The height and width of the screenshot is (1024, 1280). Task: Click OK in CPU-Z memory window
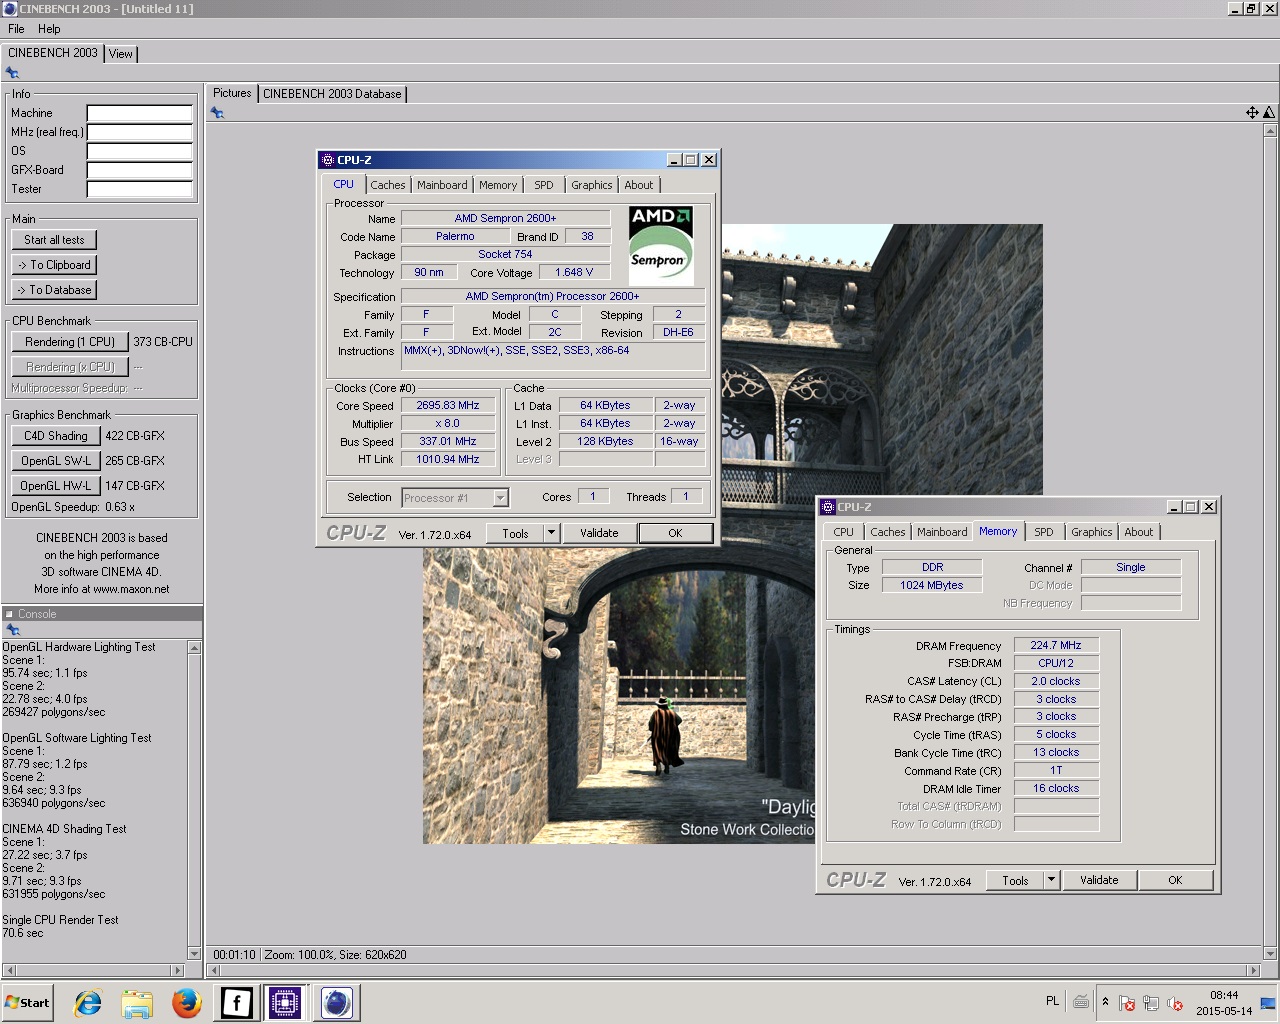tap(1176, 880)
